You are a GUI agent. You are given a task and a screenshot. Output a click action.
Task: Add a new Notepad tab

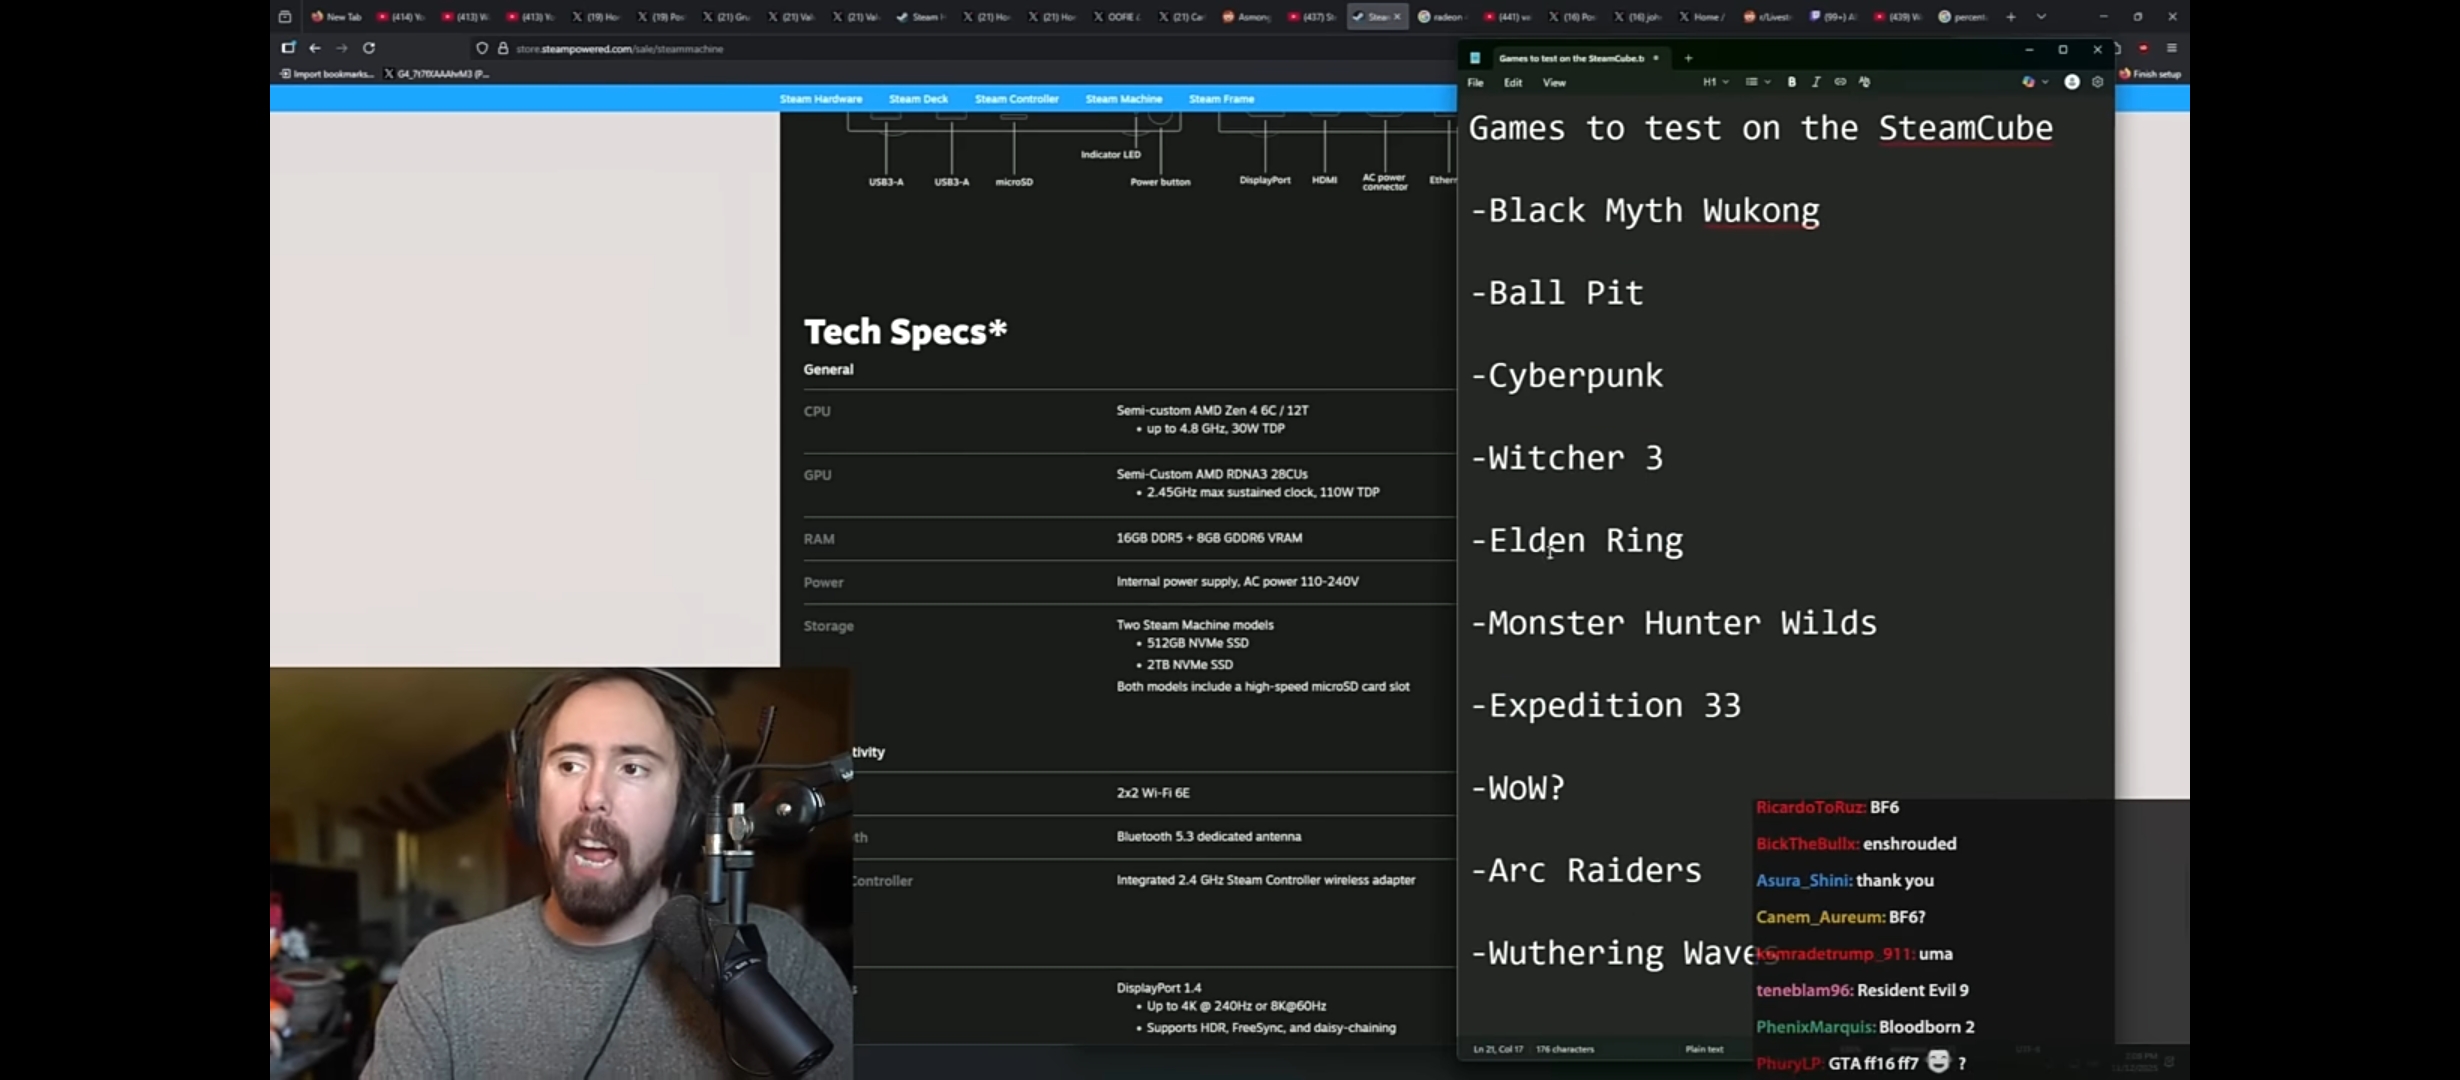[1688, 58]
